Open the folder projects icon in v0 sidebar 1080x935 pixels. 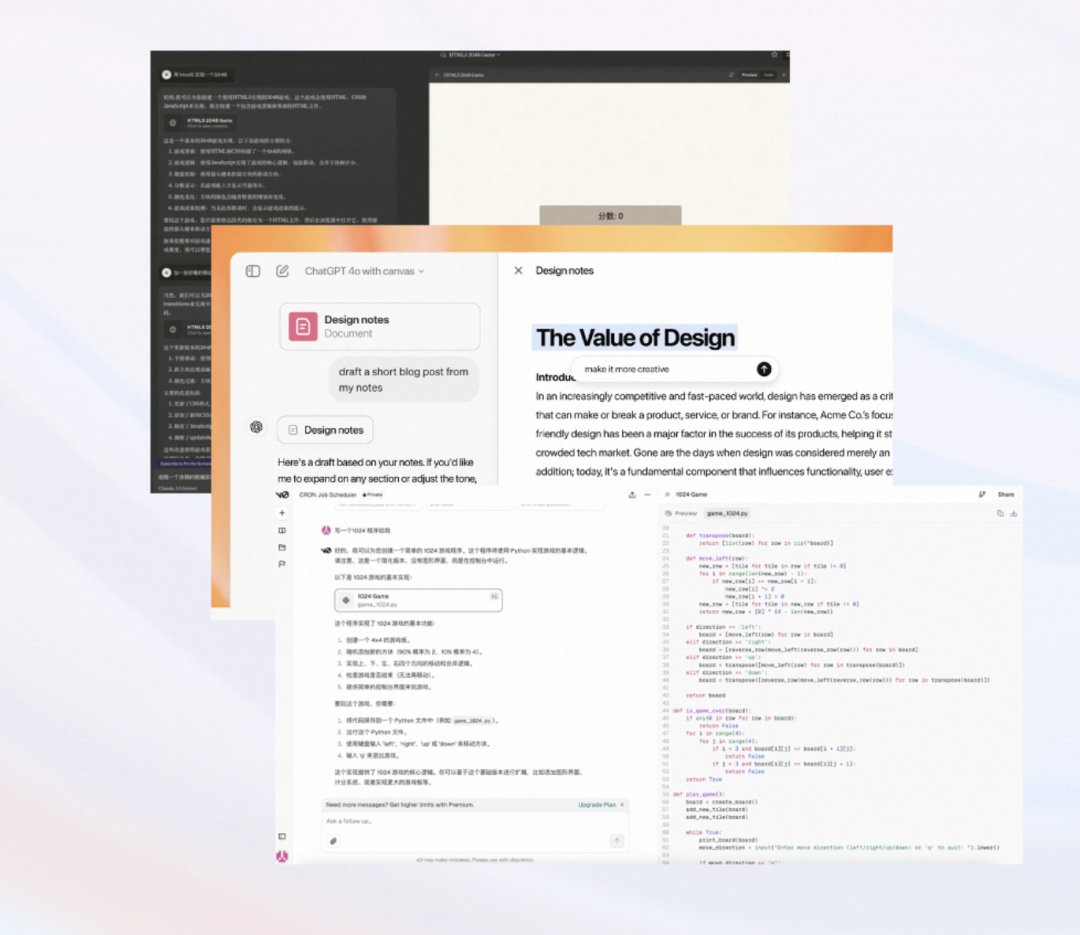(282, 547)
